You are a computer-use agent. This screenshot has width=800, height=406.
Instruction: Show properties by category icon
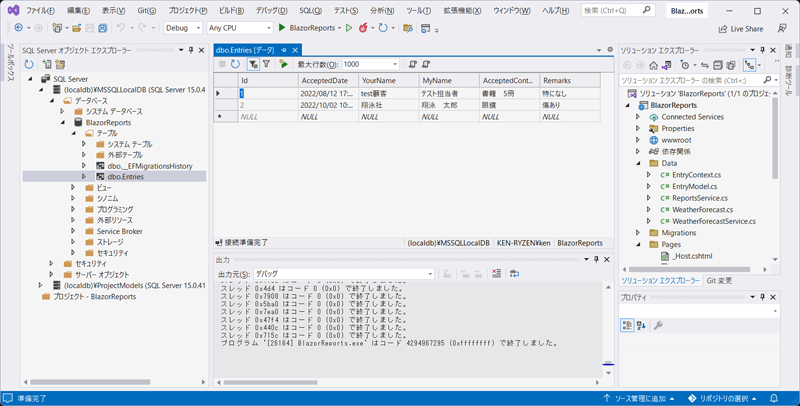pyautogui.click(x=627, y=325)
